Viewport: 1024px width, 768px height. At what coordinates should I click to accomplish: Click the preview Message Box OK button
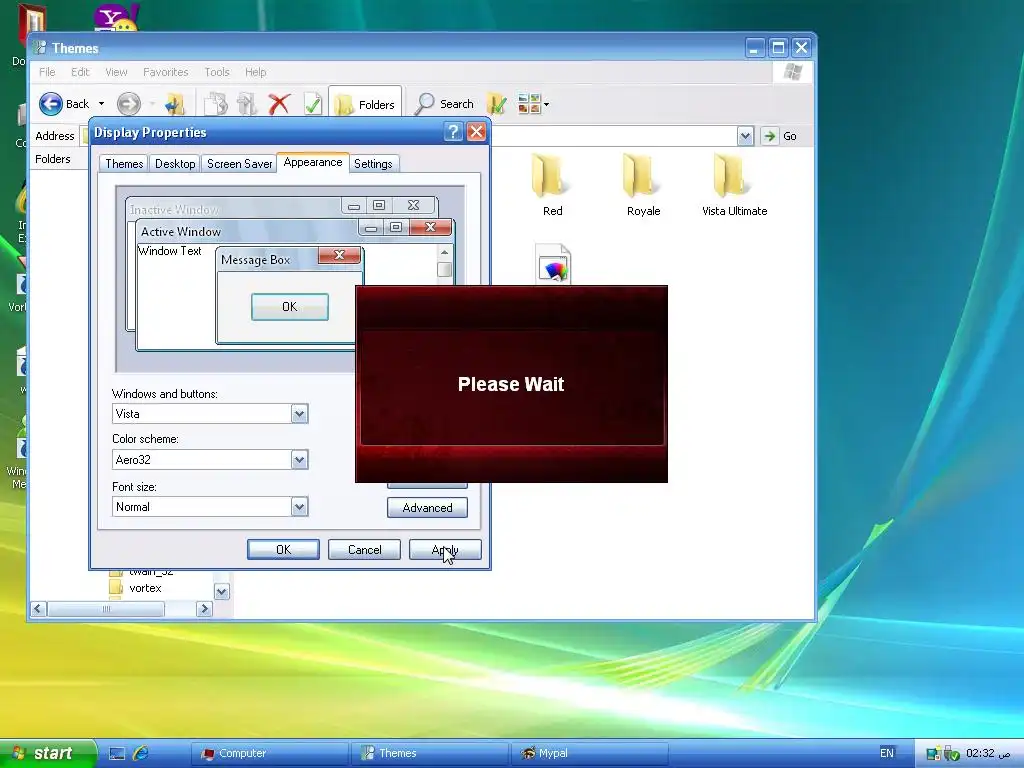[289, 307]
